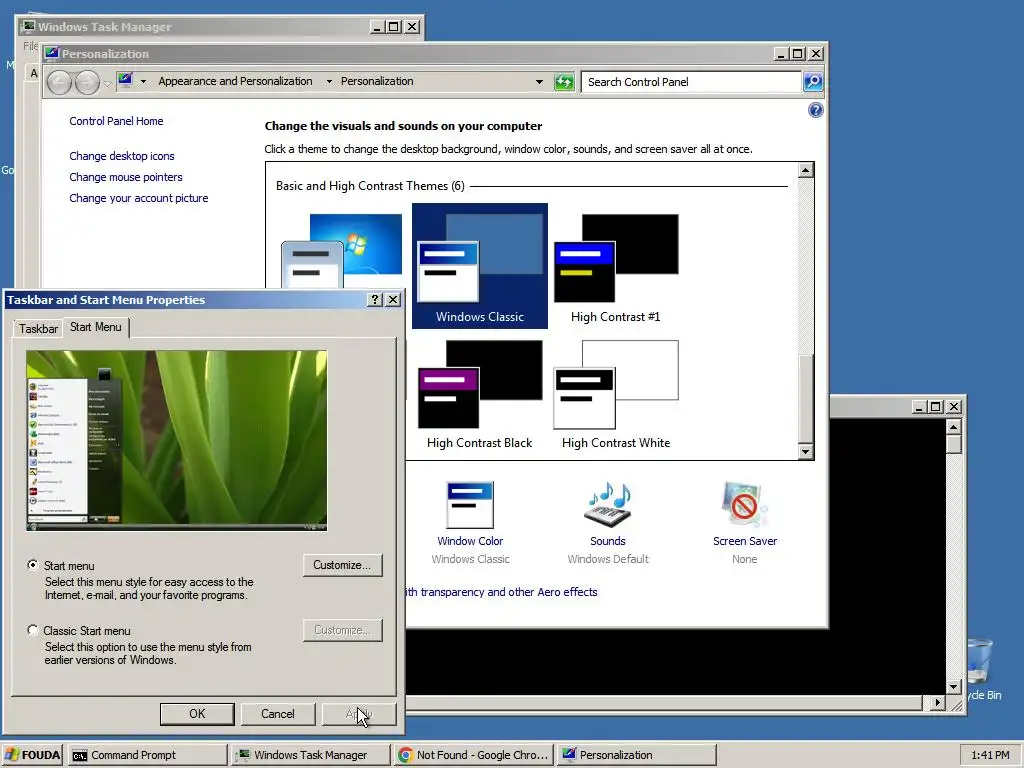
Task: Click Appearance and Personalization breadcrumb
Action: point(235,81)
